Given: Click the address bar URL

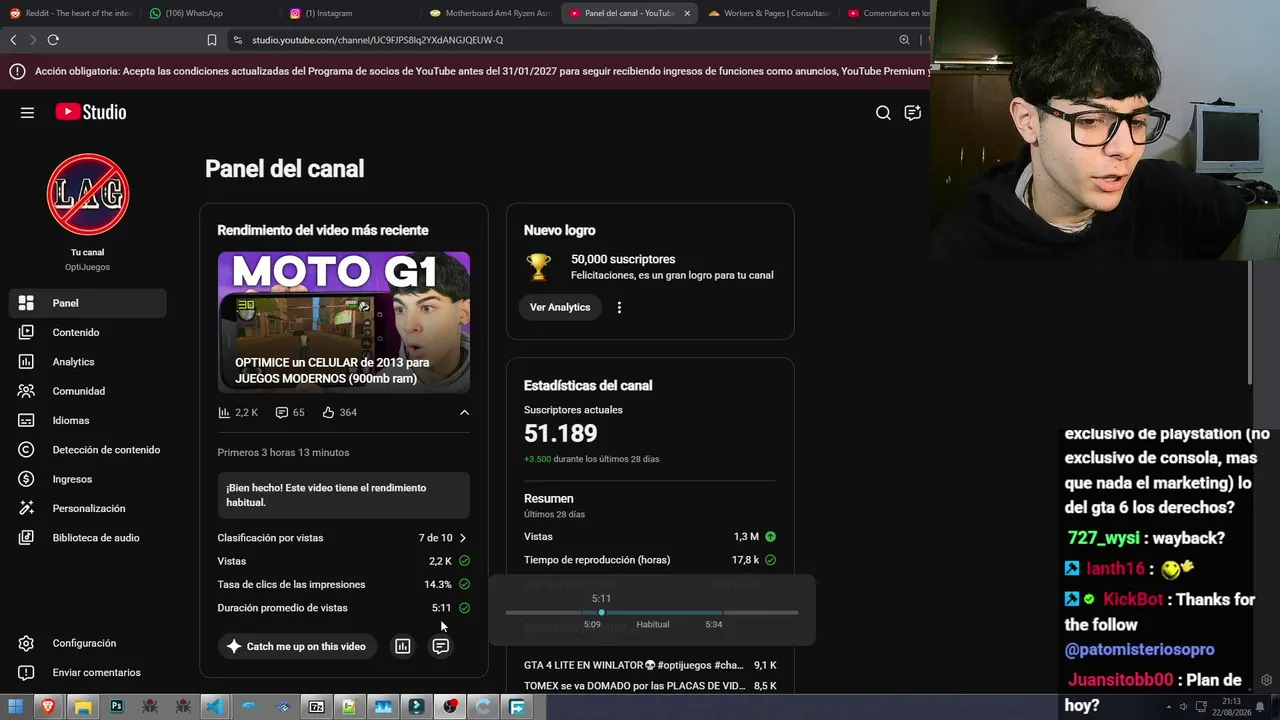Looking at the screenshot, I should [377, 40].
